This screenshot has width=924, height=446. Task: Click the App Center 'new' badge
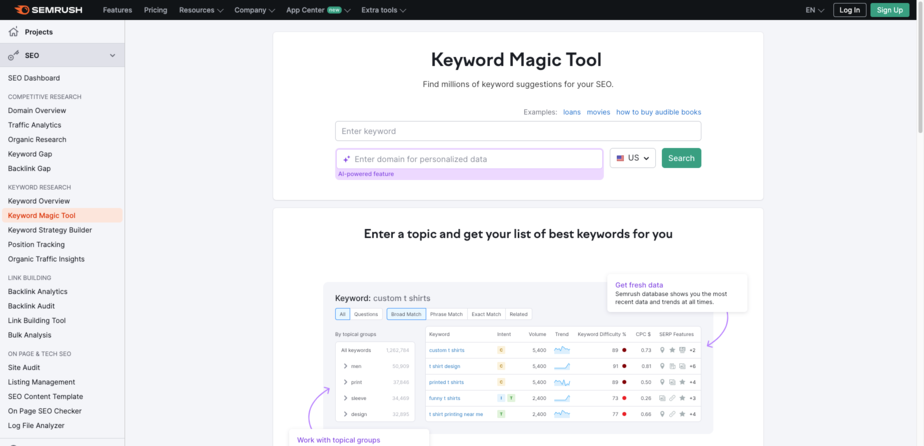coord(335,10)
